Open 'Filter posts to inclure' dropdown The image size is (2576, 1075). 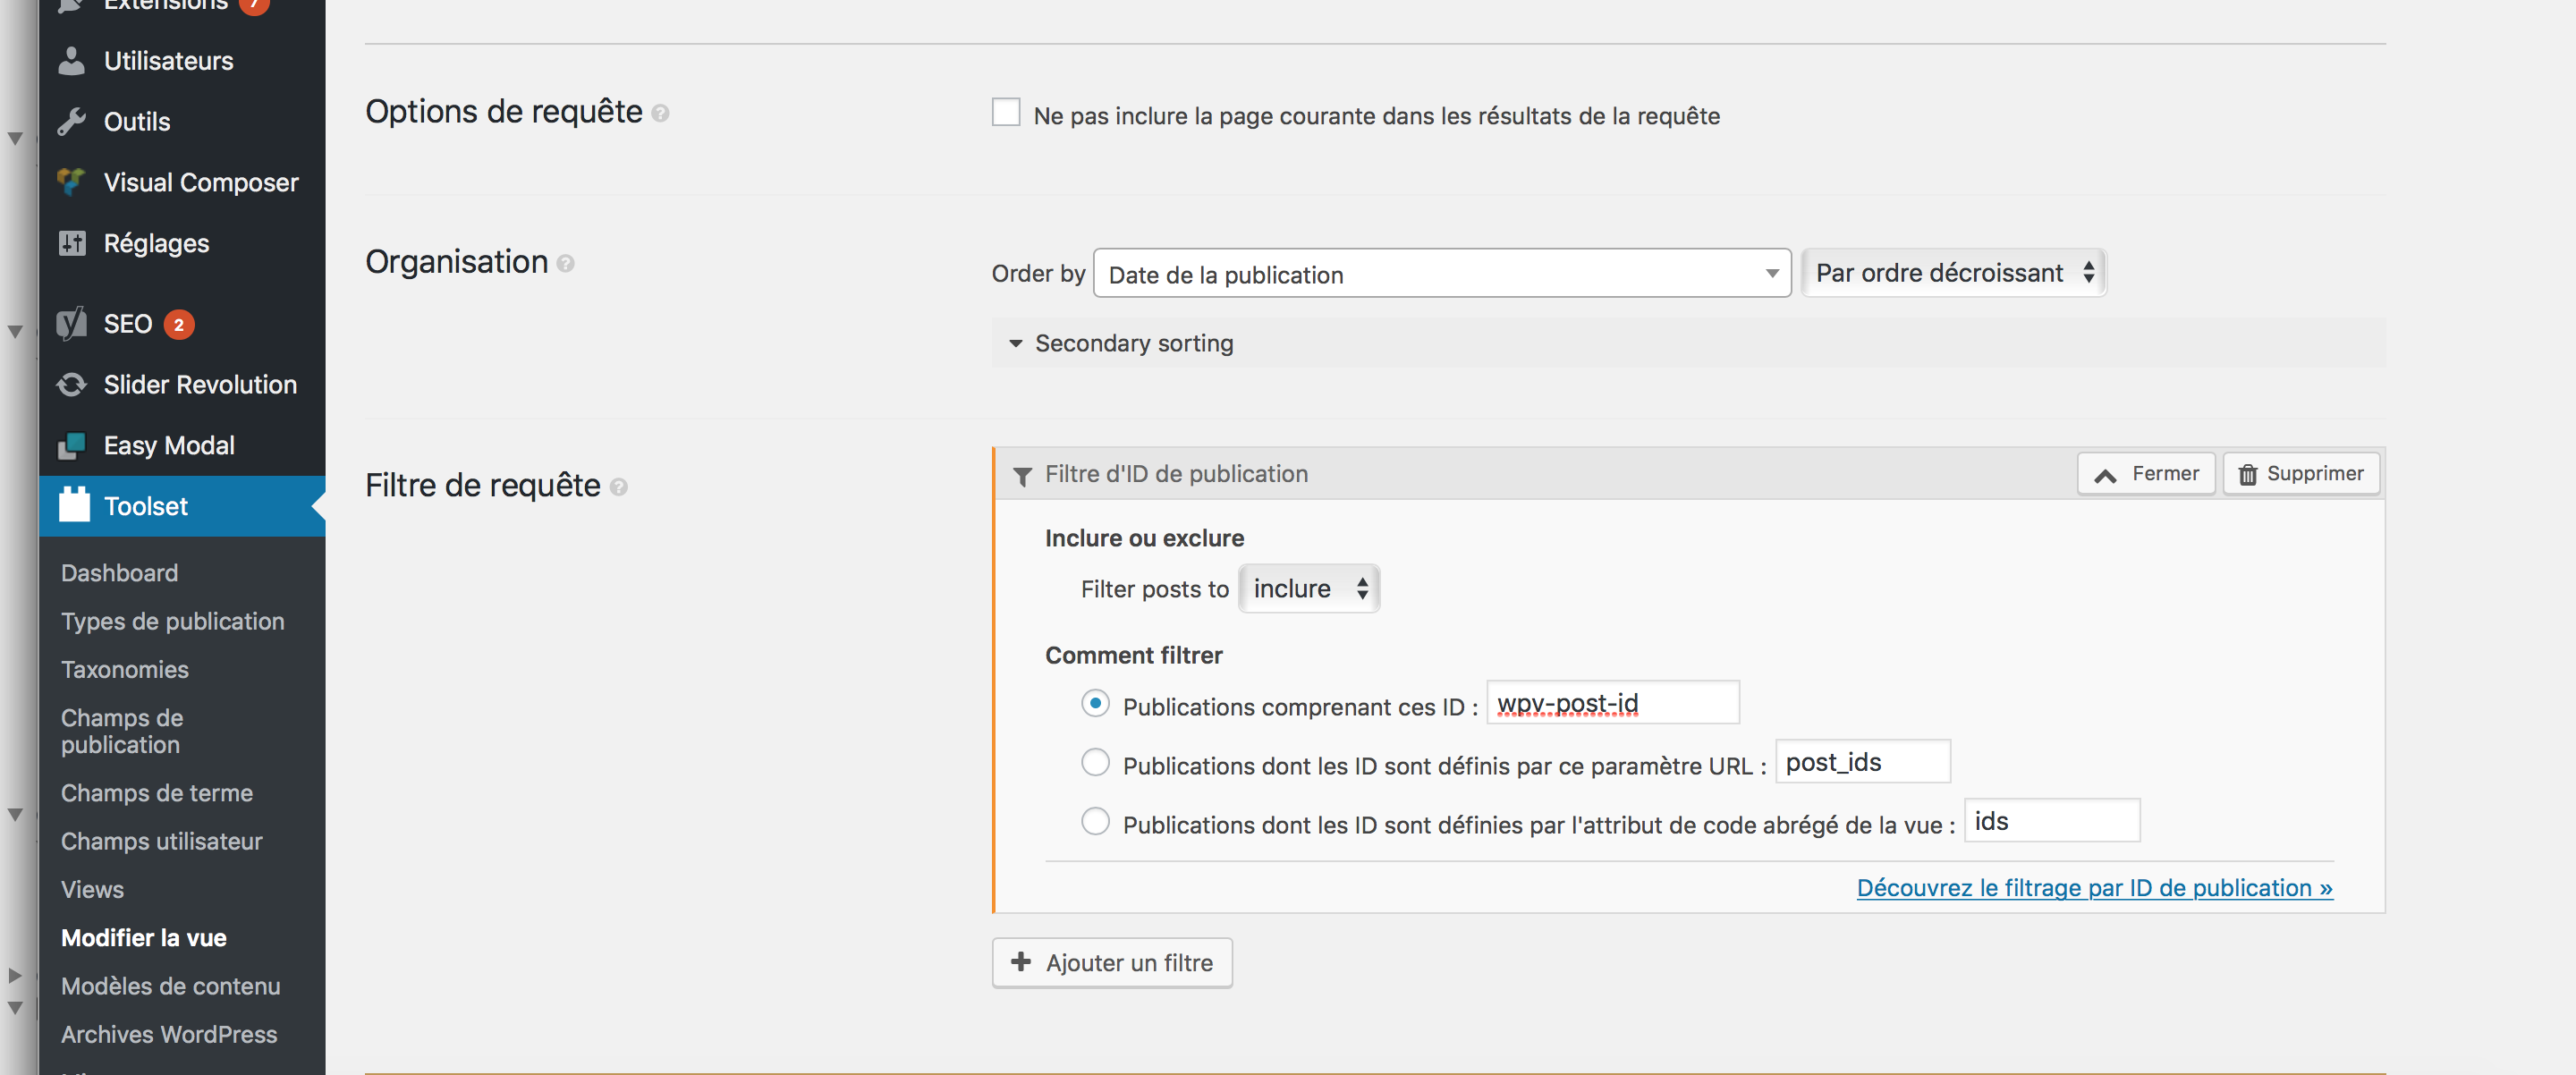[1308, 589]
